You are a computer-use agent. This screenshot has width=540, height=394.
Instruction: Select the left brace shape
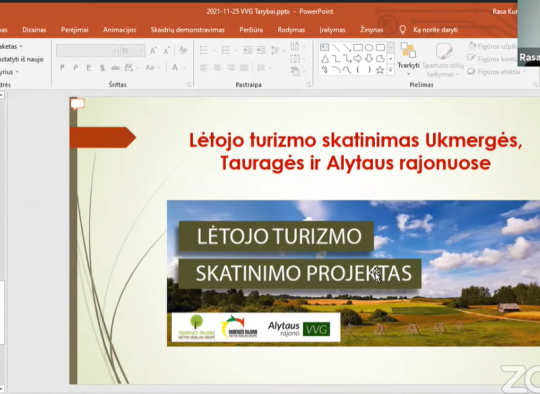pos(358,70)
